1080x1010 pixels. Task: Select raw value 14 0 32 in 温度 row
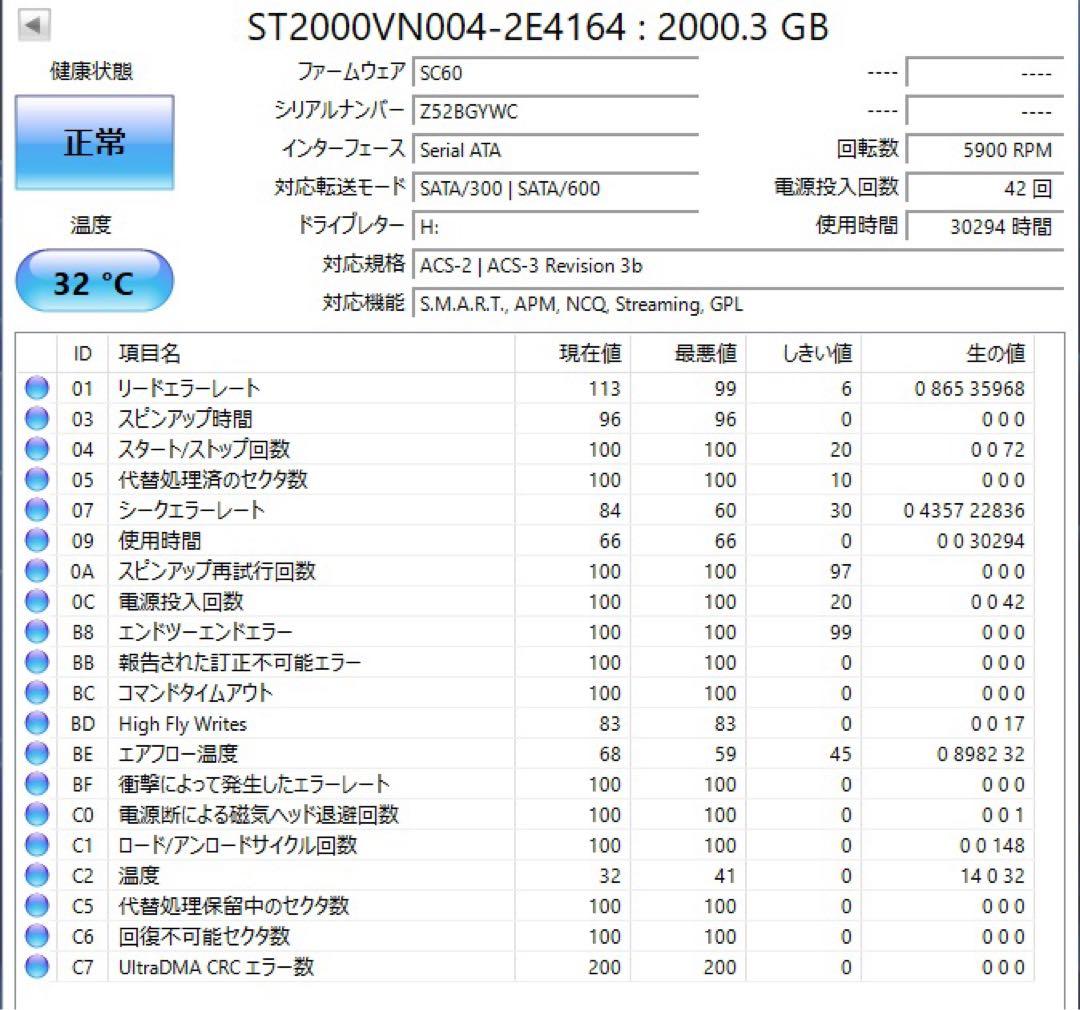(992, 876)
